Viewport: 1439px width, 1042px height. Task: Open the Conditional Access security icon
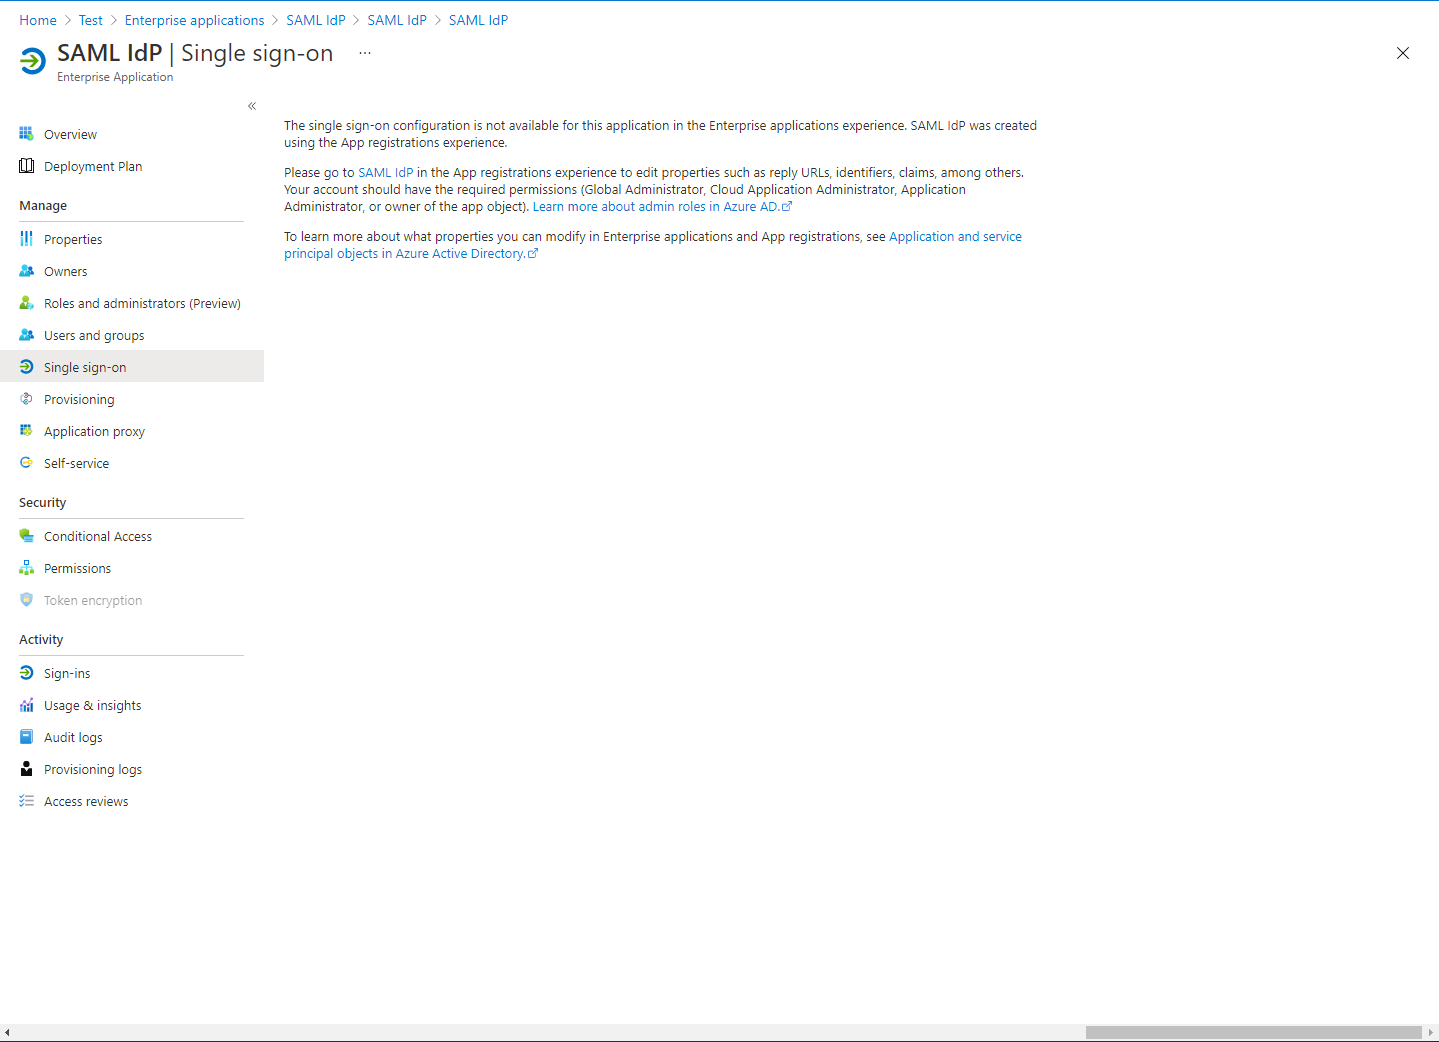[26, 536]
